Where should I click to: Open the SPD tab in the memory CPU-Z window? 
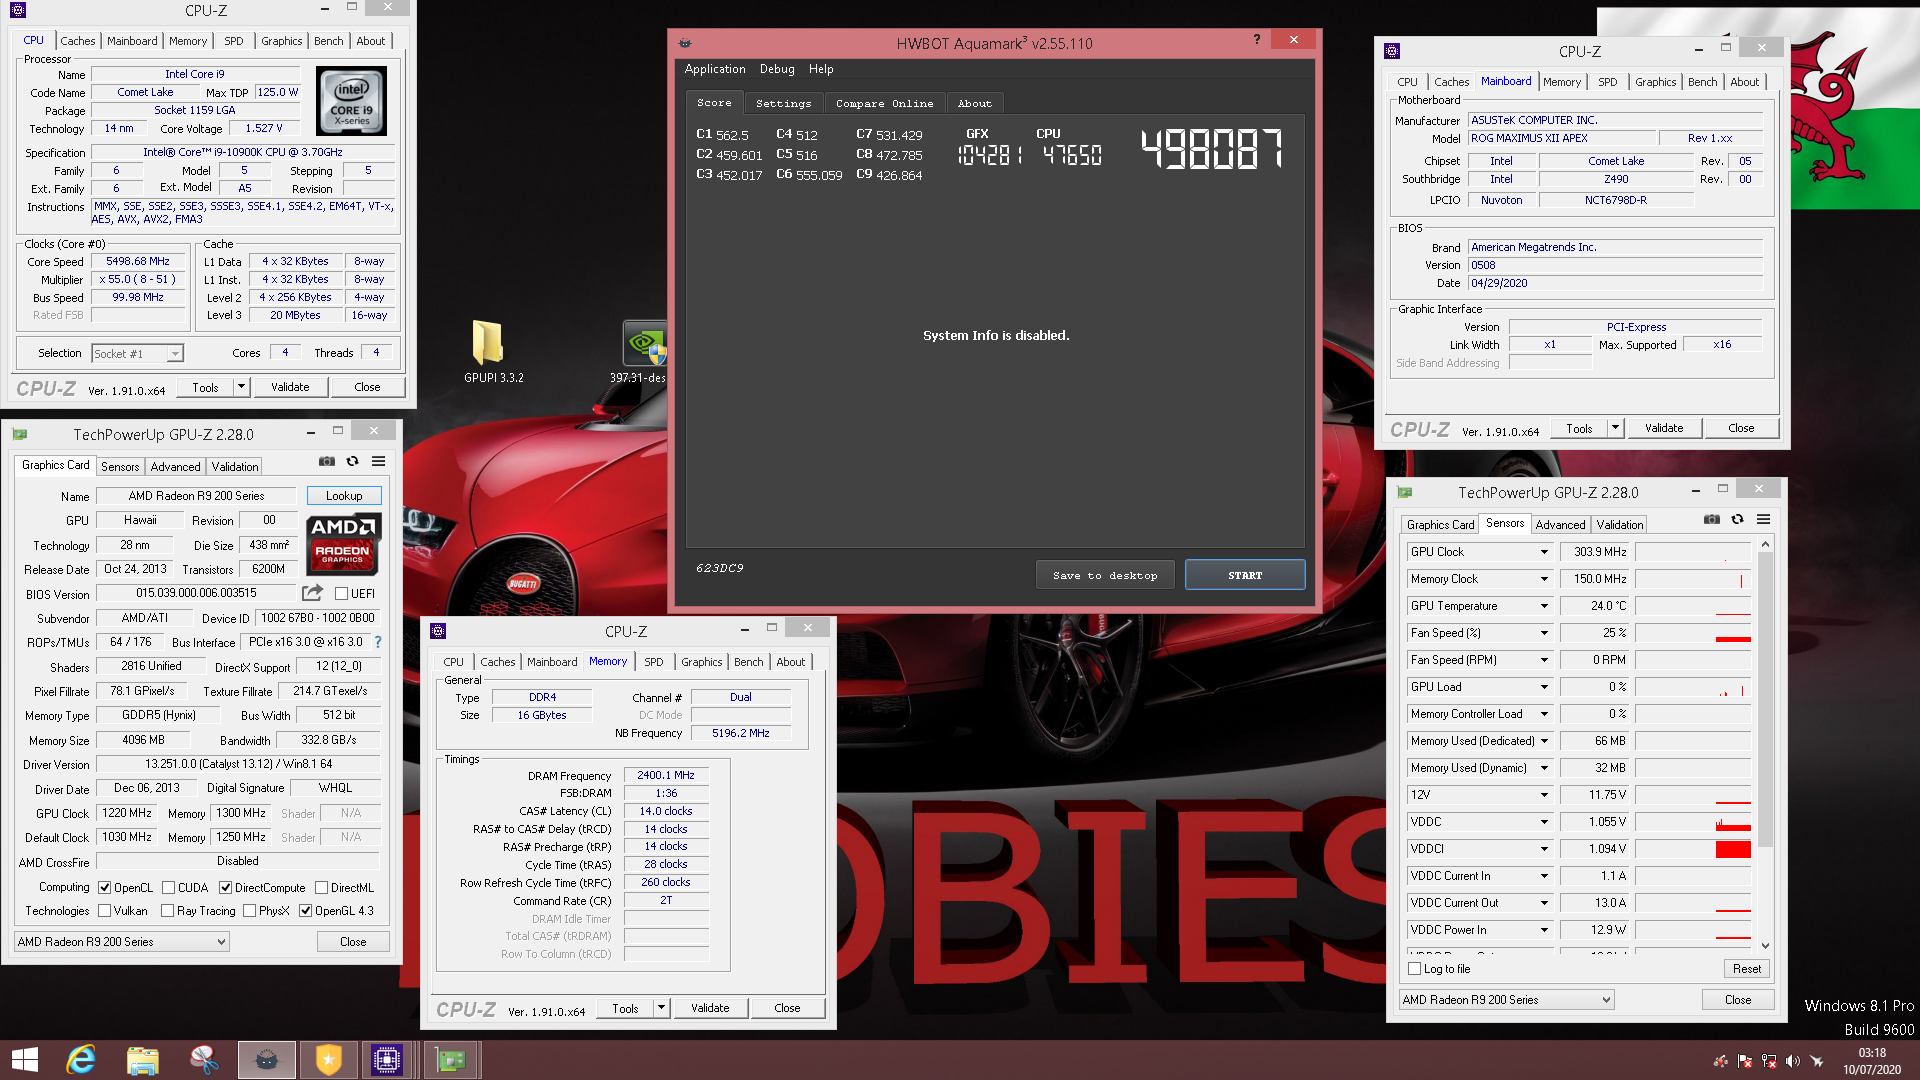[x=653, y=662]
